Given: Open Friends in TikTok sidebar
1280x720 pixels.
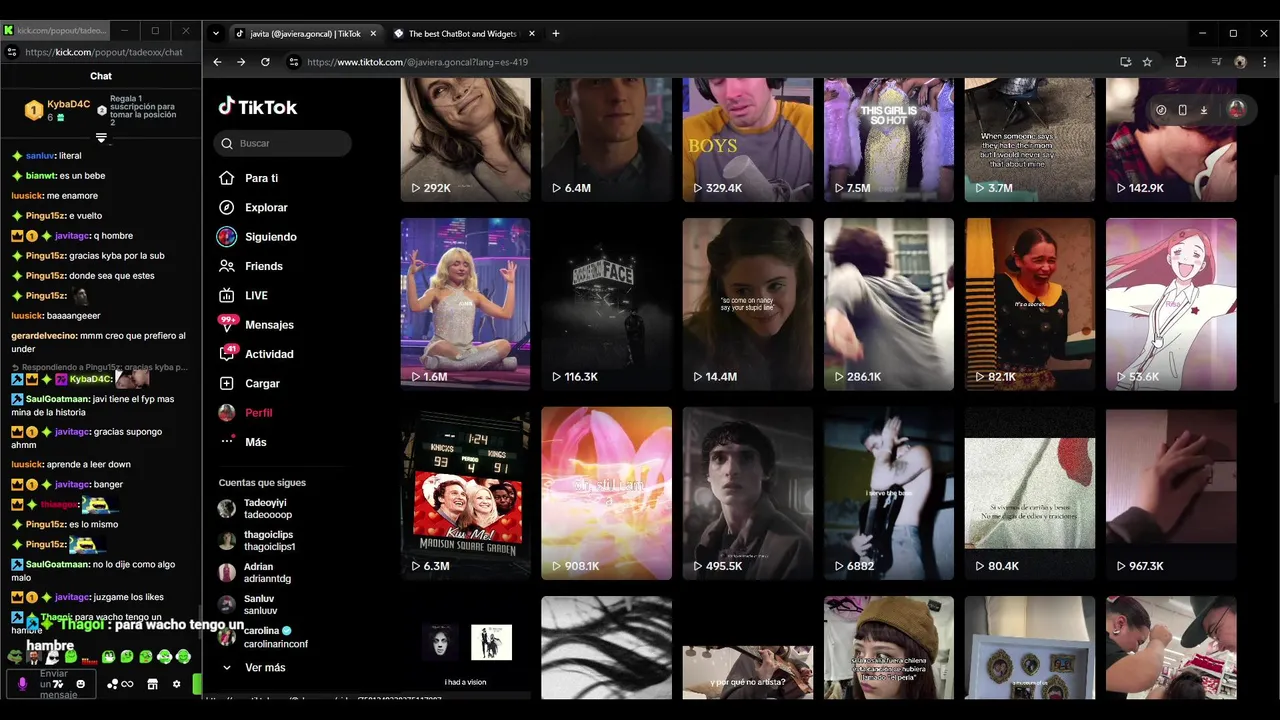Looking at the screenshot, I should click(251, 266).
